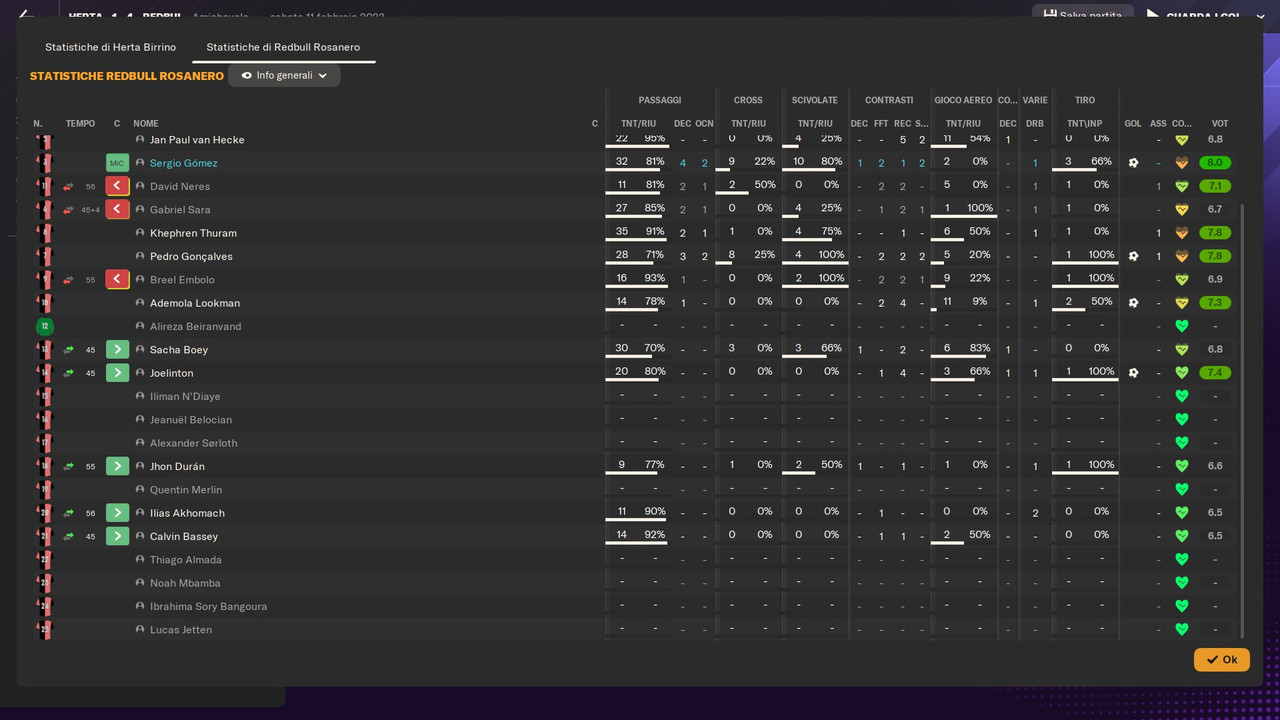Viewport: 1280px width, 720px height.
Task: Click the goal ball icon in Ademola Lookman row
Action: click(x=1133, y=303)
